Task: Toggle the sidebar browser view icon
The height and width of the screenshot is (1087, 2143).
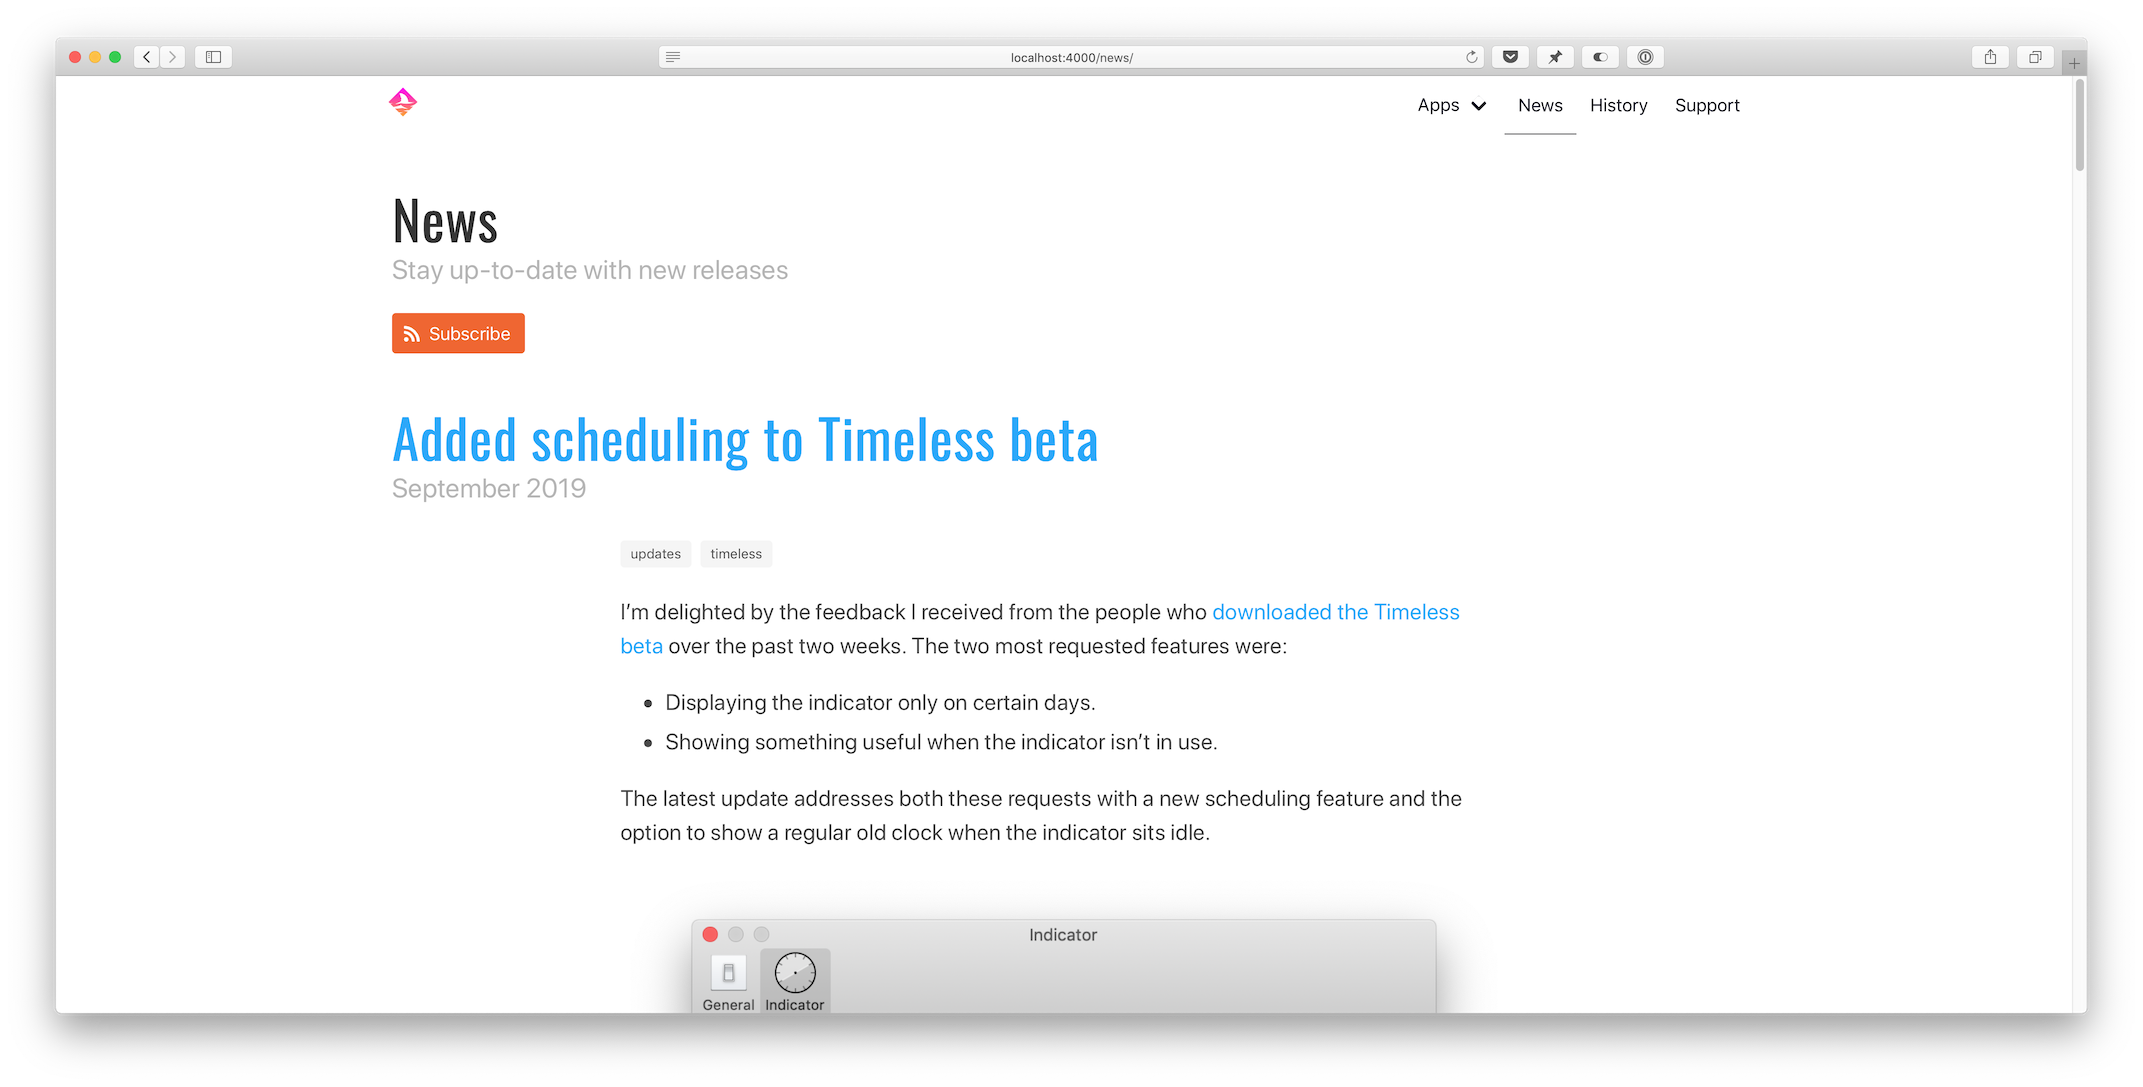Action: coord(216,55)
